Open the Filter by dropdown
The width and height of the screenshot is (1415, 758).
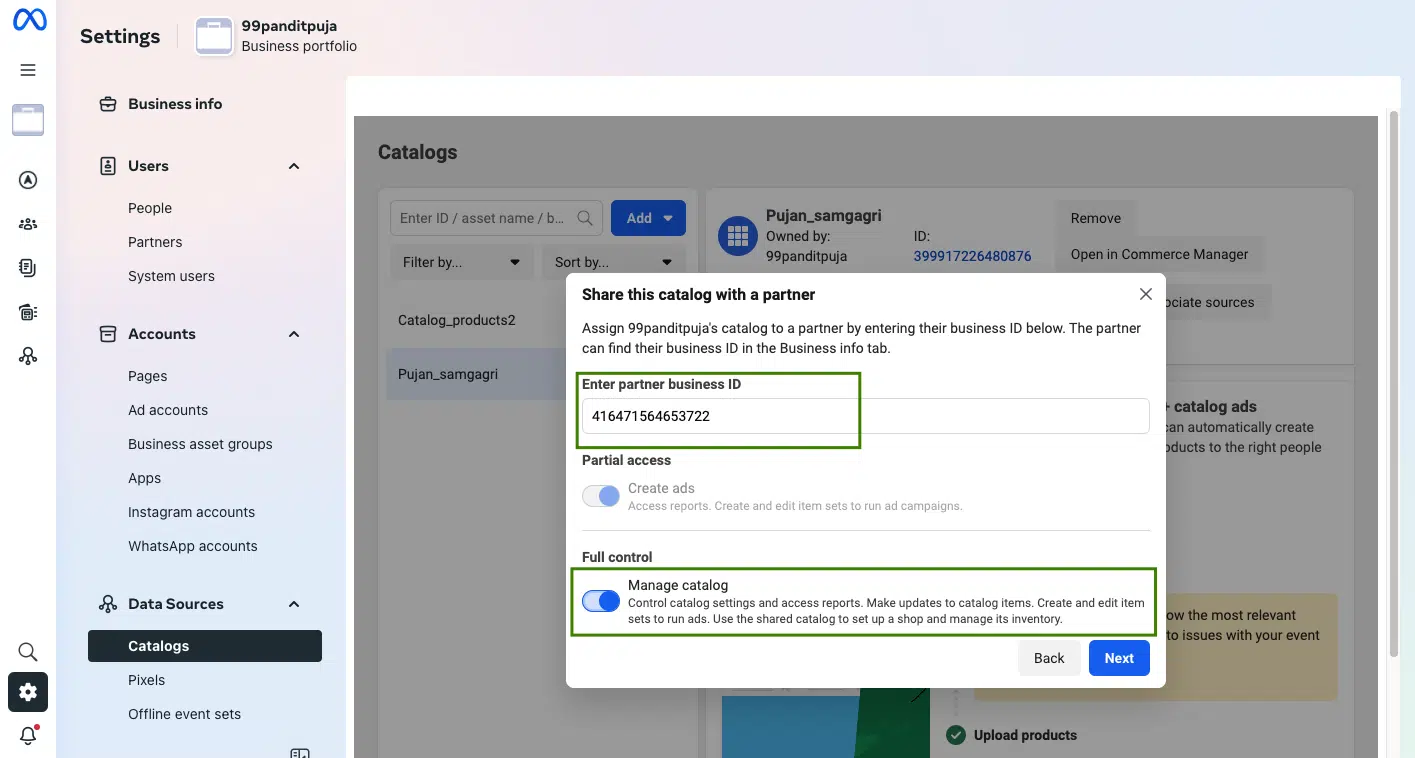tap(462, 262)
